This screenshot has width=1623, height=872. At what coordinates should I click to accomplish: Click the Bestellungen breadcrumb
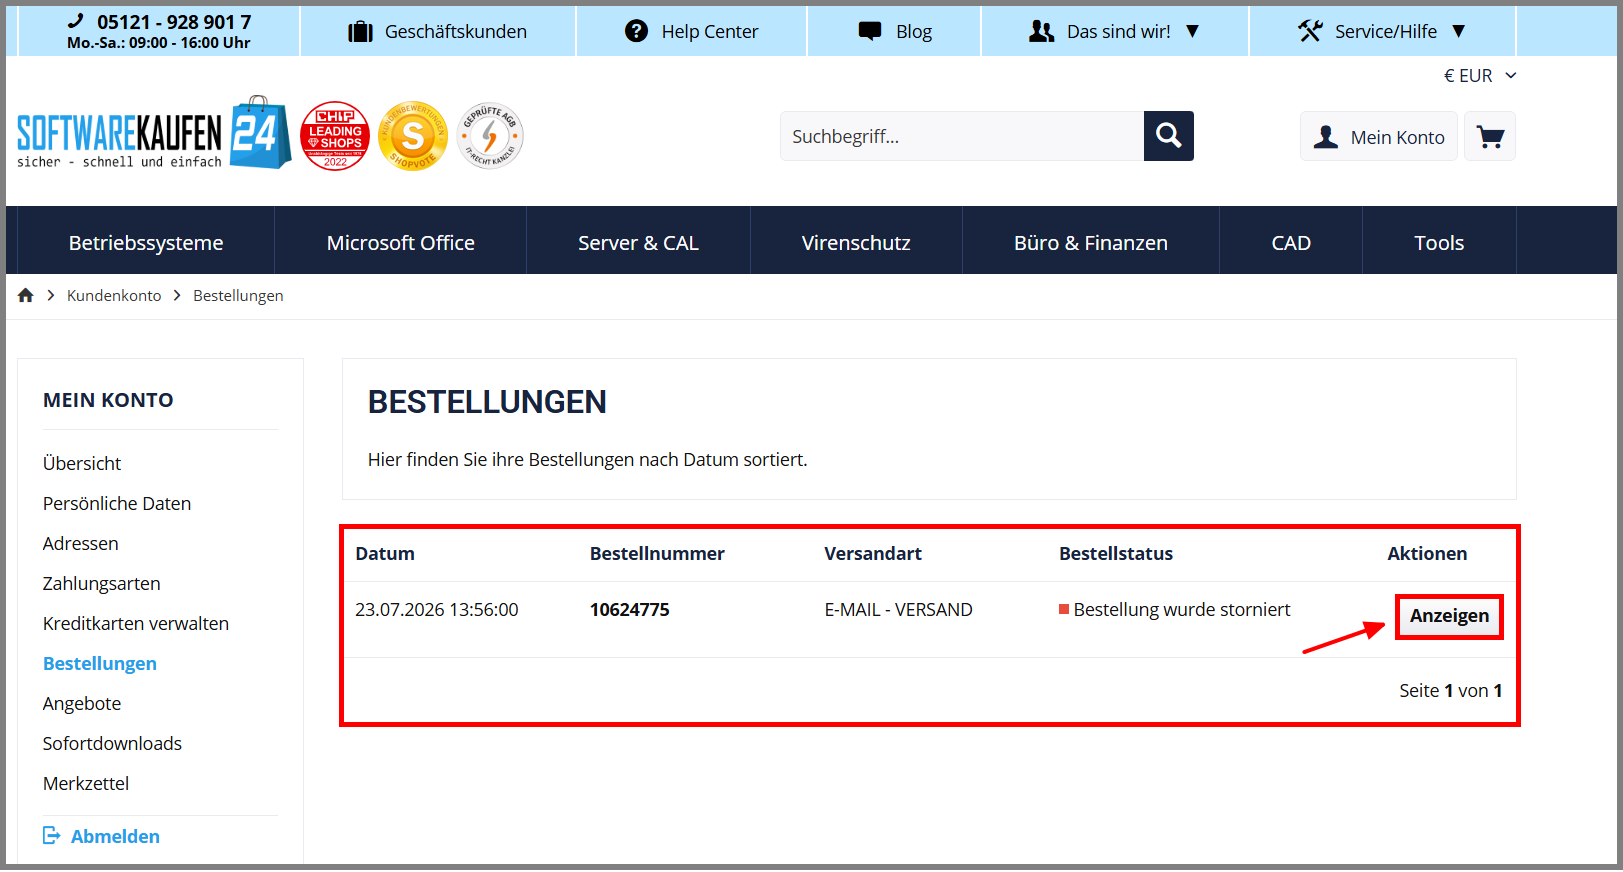pos(238,295)
